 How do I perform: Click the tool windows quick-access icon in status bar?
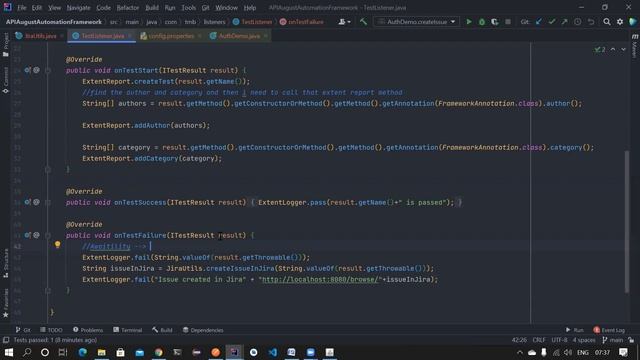pos(6,340)
